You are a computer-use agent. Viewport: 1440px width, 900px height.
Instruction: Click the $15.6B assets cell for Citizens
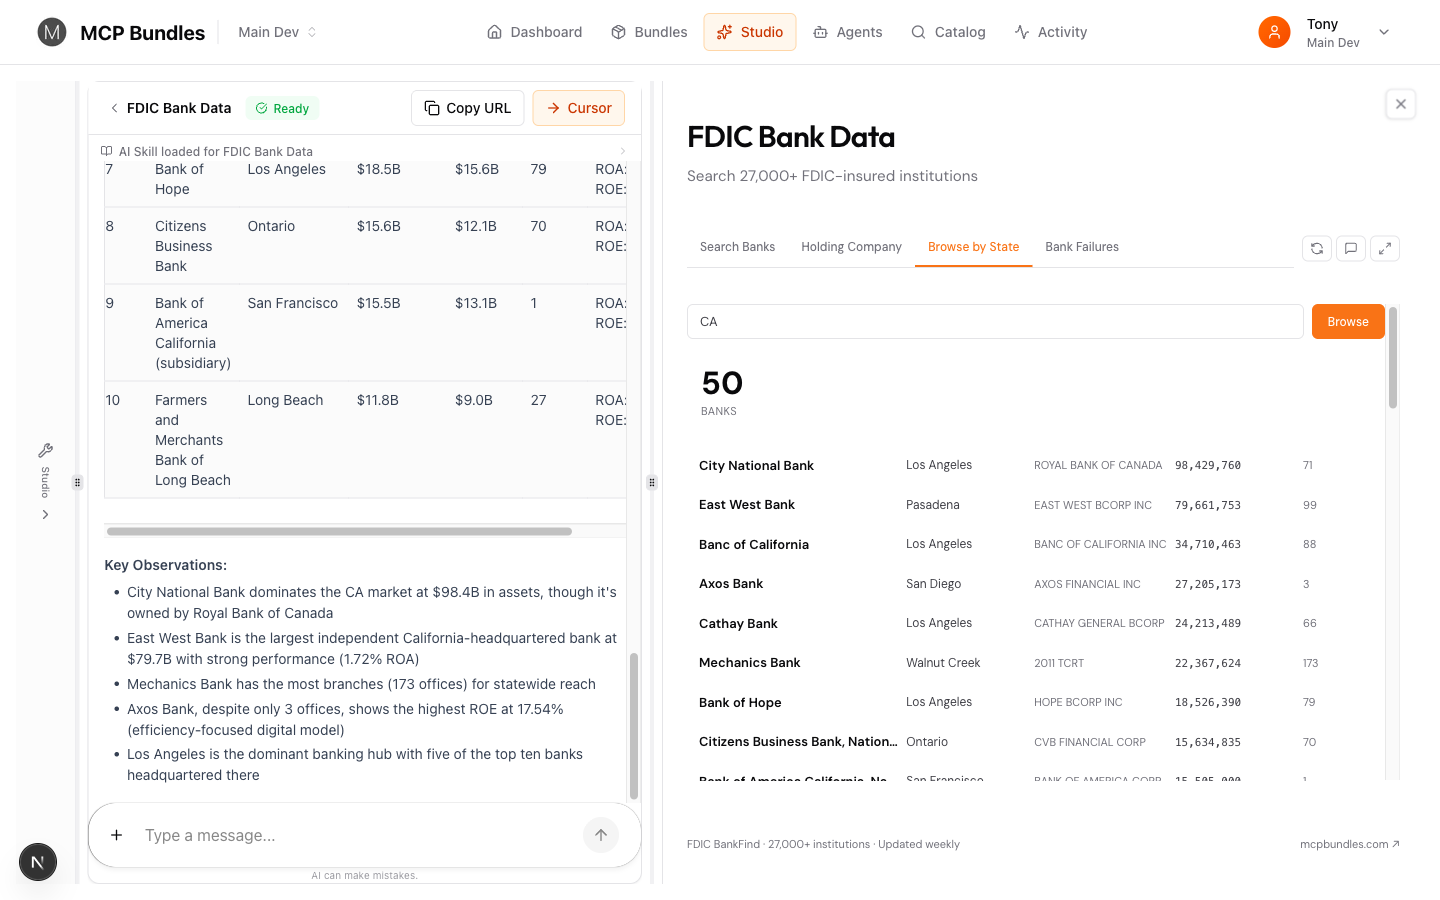coord(378,226)
